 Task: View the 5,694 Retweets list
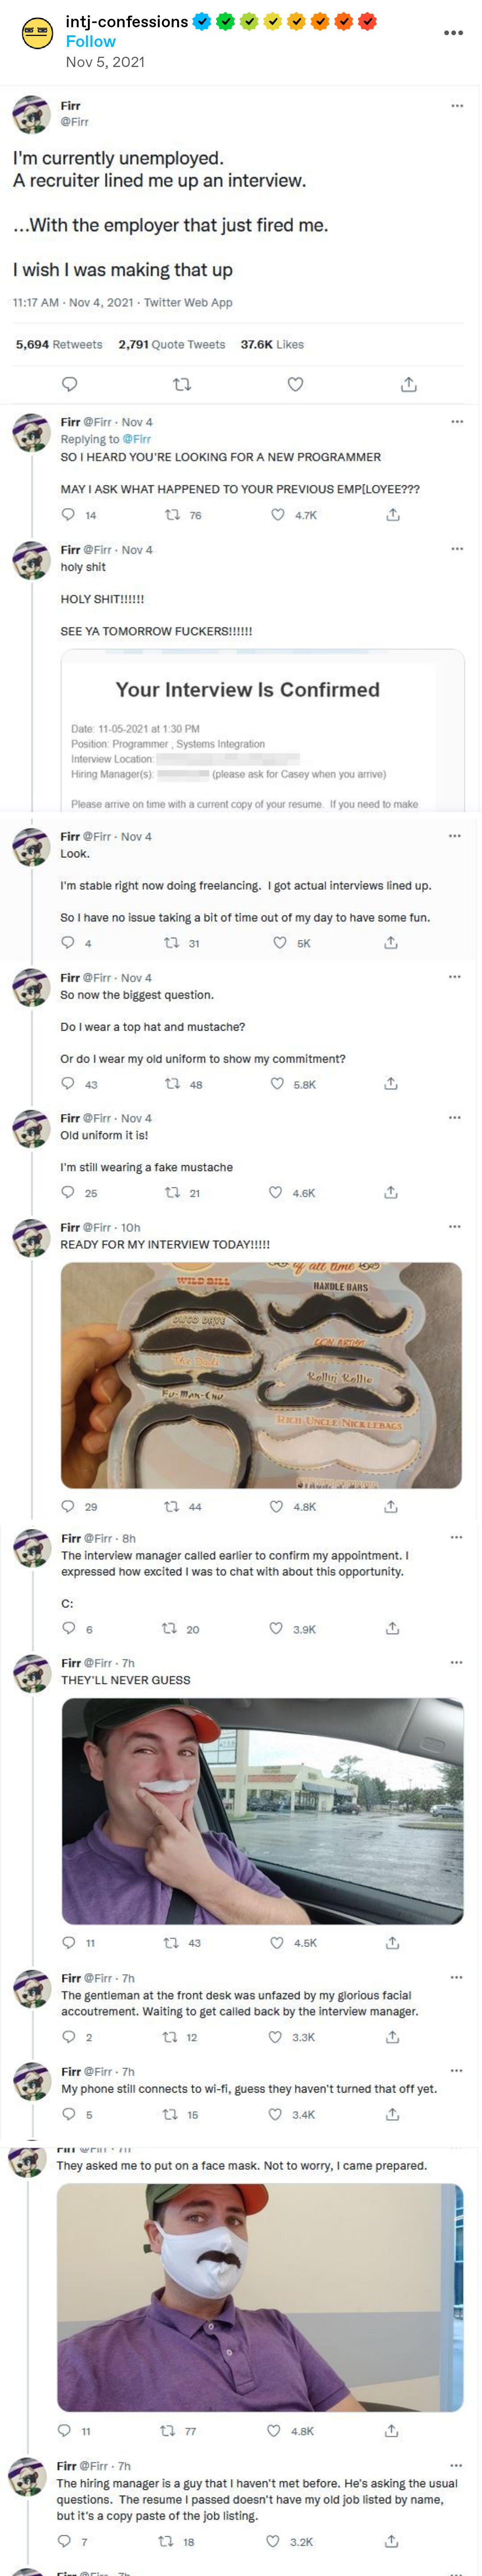59,344
